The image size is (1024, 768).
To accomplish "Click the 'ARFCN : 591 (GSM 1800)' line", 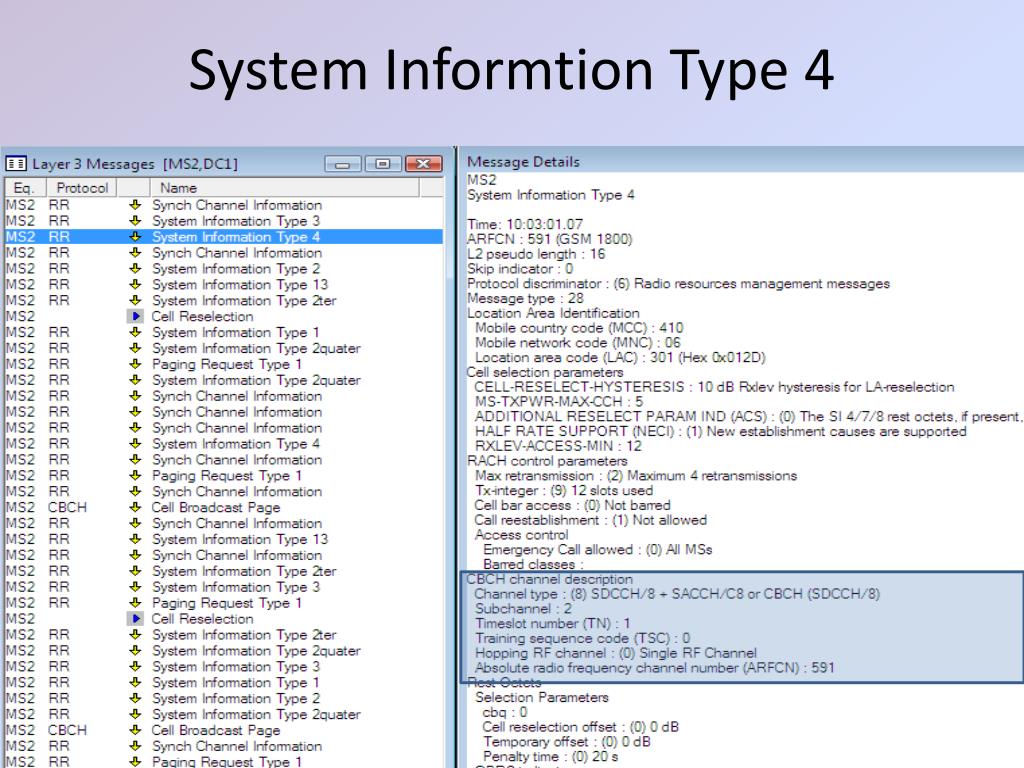I will click(550, 239).
